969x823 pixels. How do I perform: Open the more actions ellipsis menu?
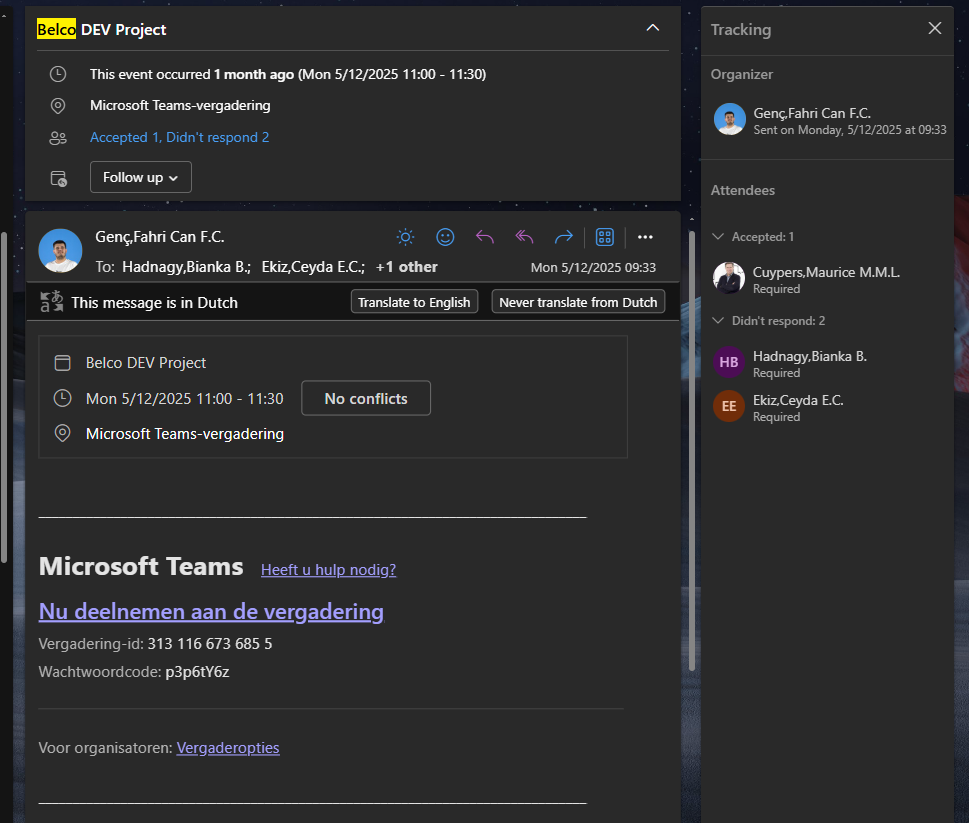(x=645, y=237)
